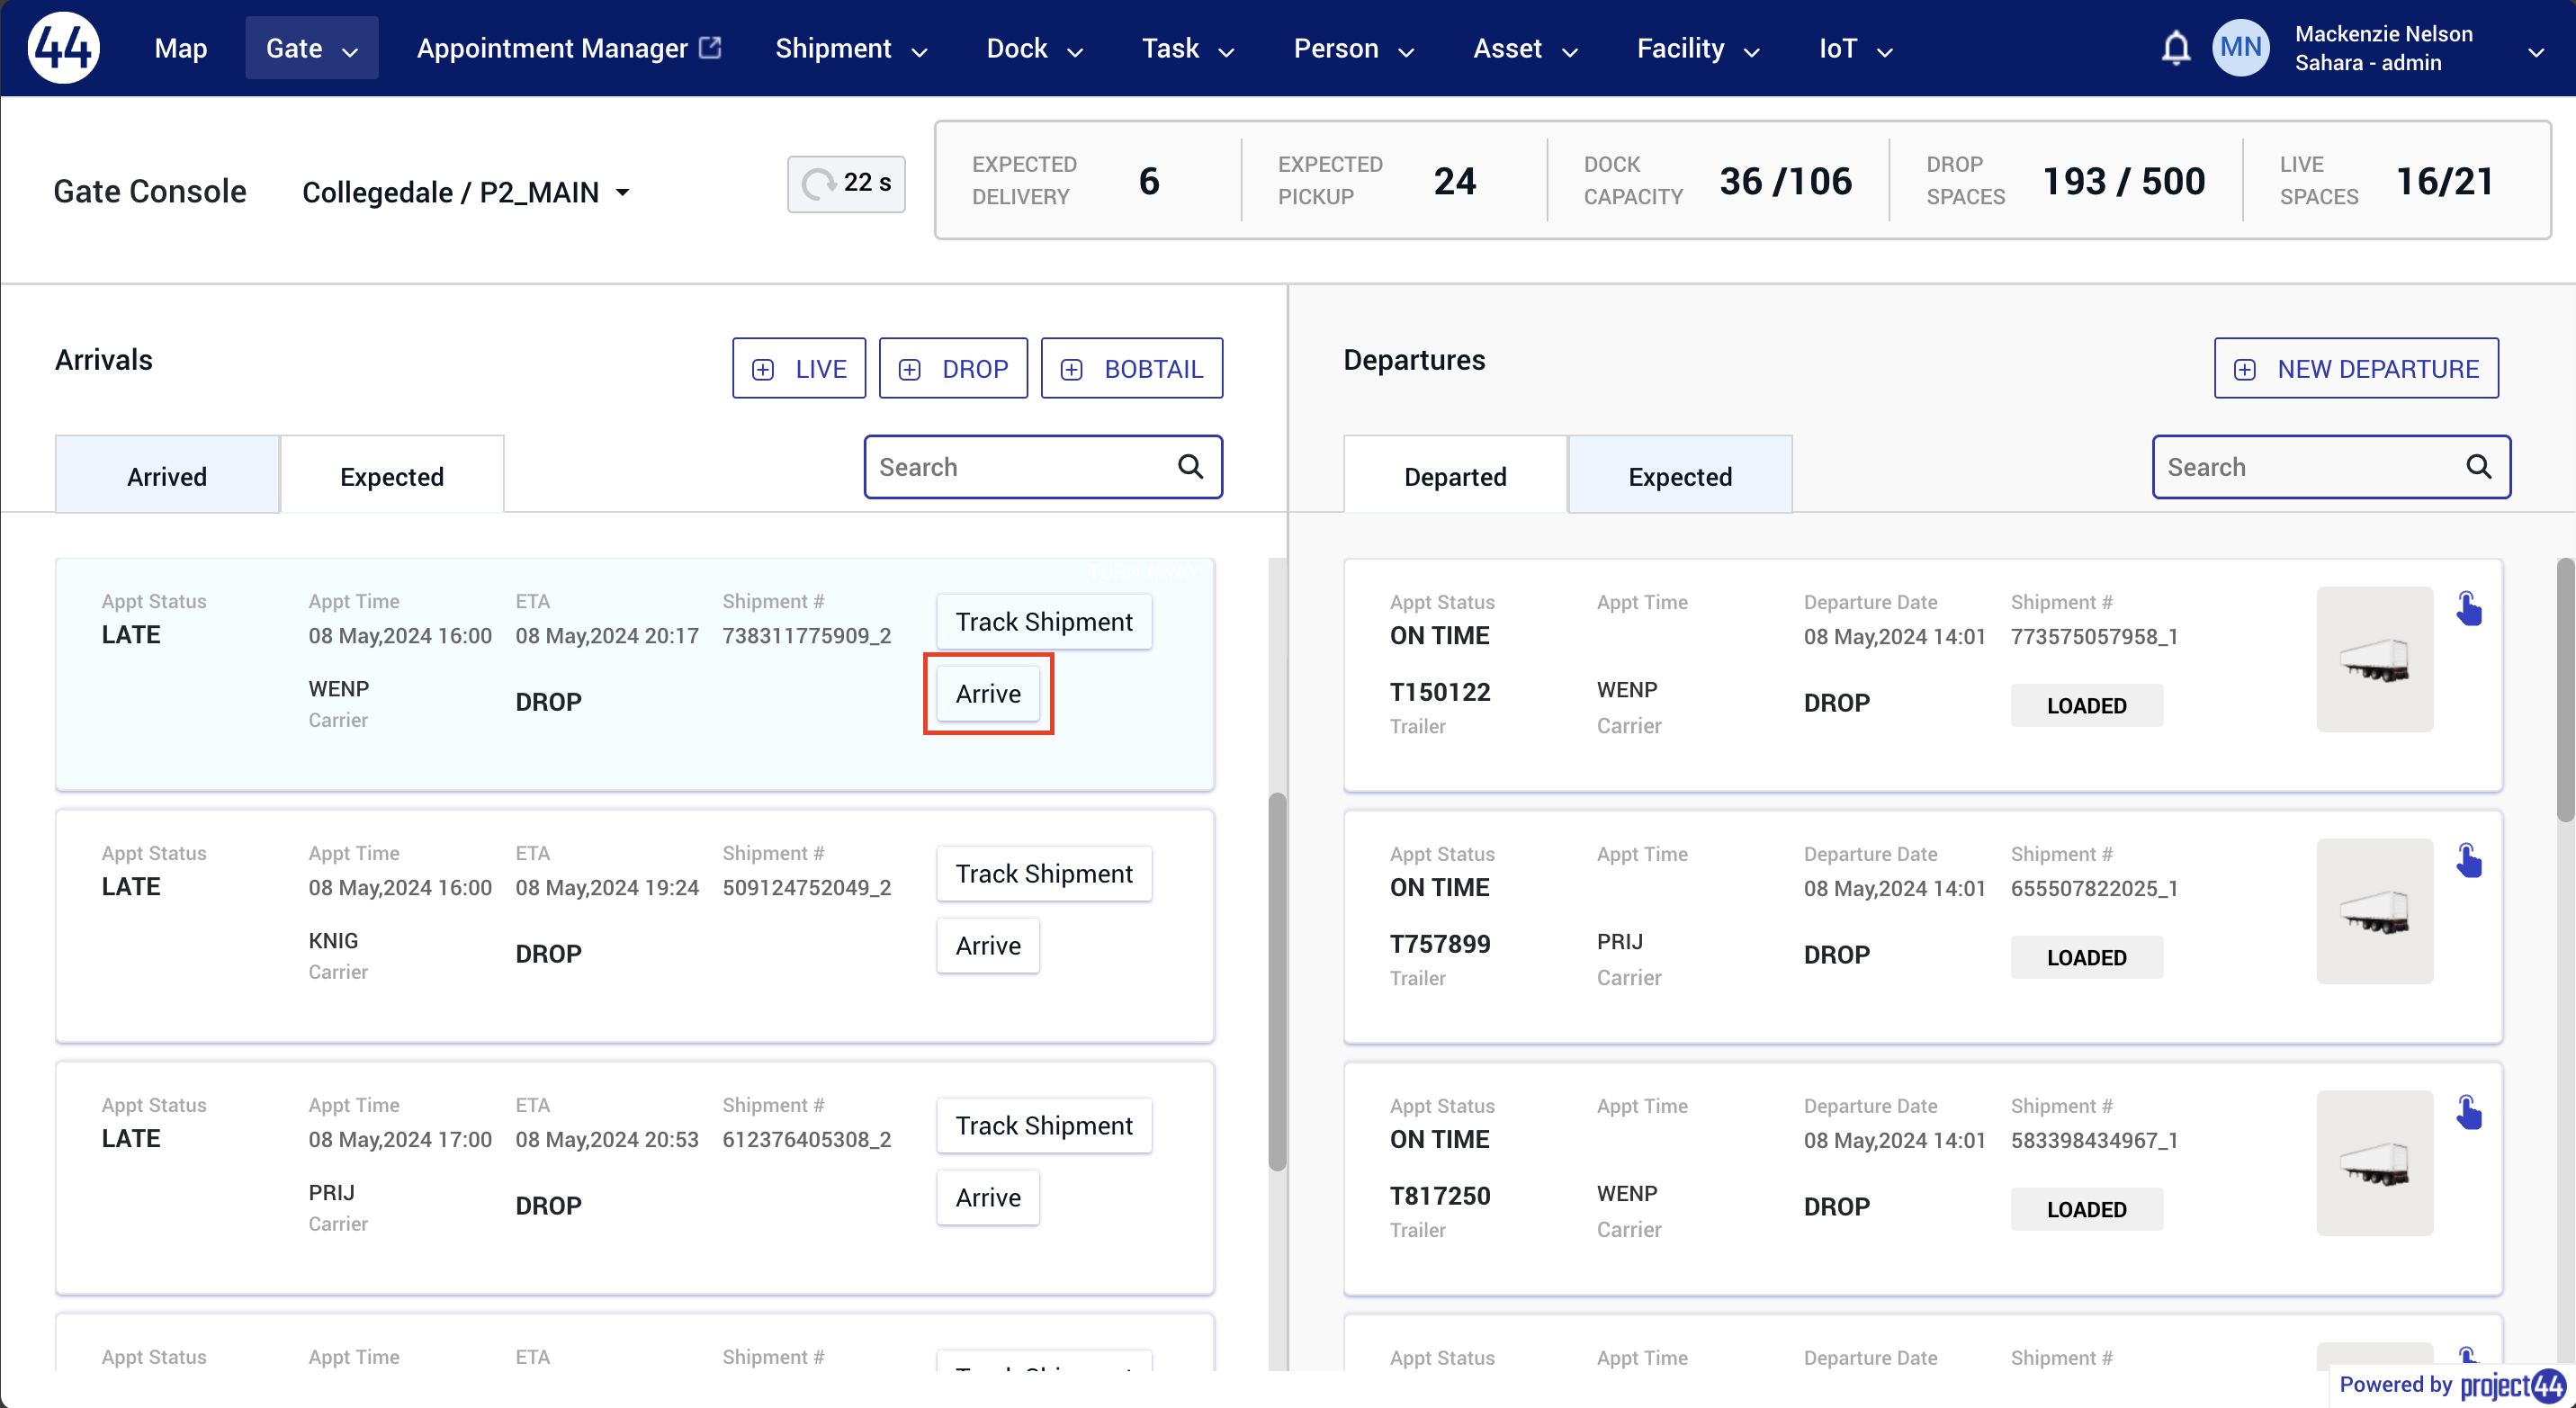Click the Dock Capacity value 36 /106
The width and height of the screenshot is (2576, 1408).
tap(1785, 181)
